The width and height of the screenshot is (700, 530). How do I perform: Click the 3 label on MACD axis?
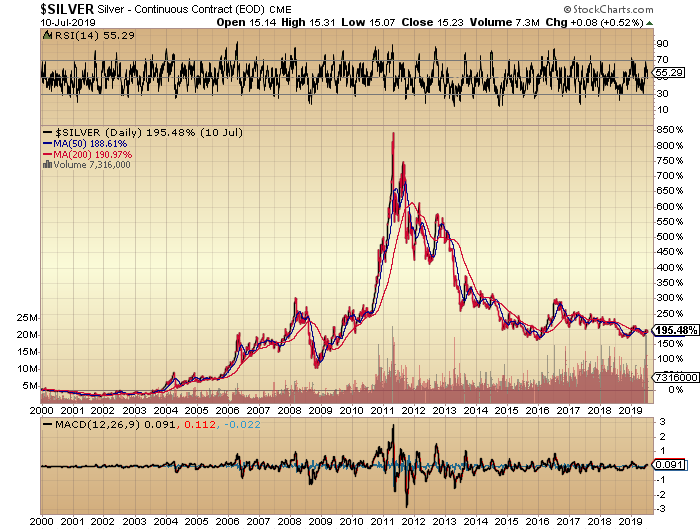(662, 422)
